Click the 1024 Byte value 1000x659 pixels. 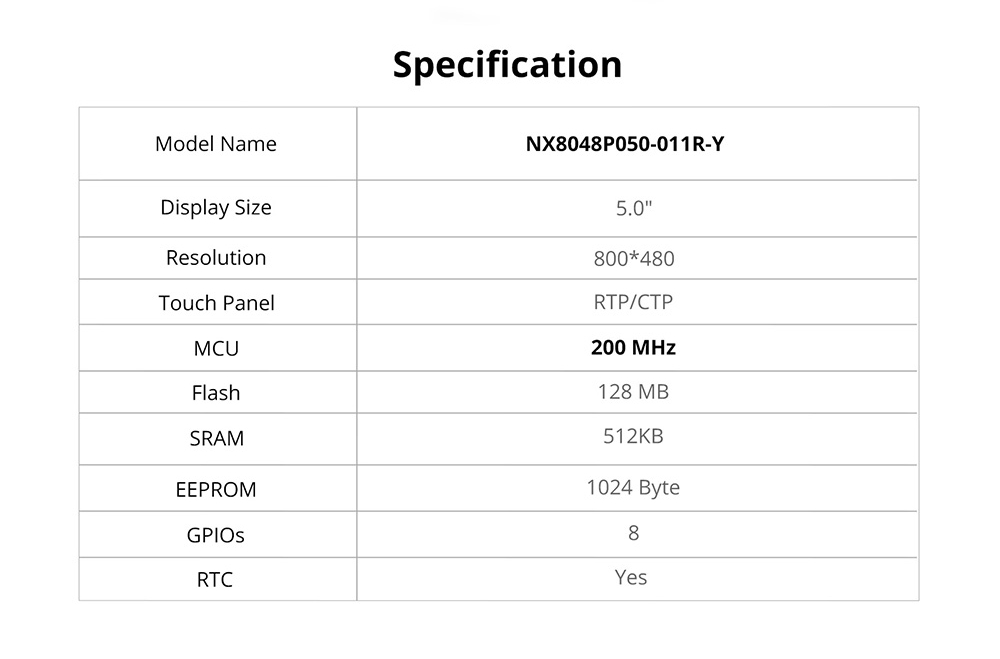pos(634,488)
